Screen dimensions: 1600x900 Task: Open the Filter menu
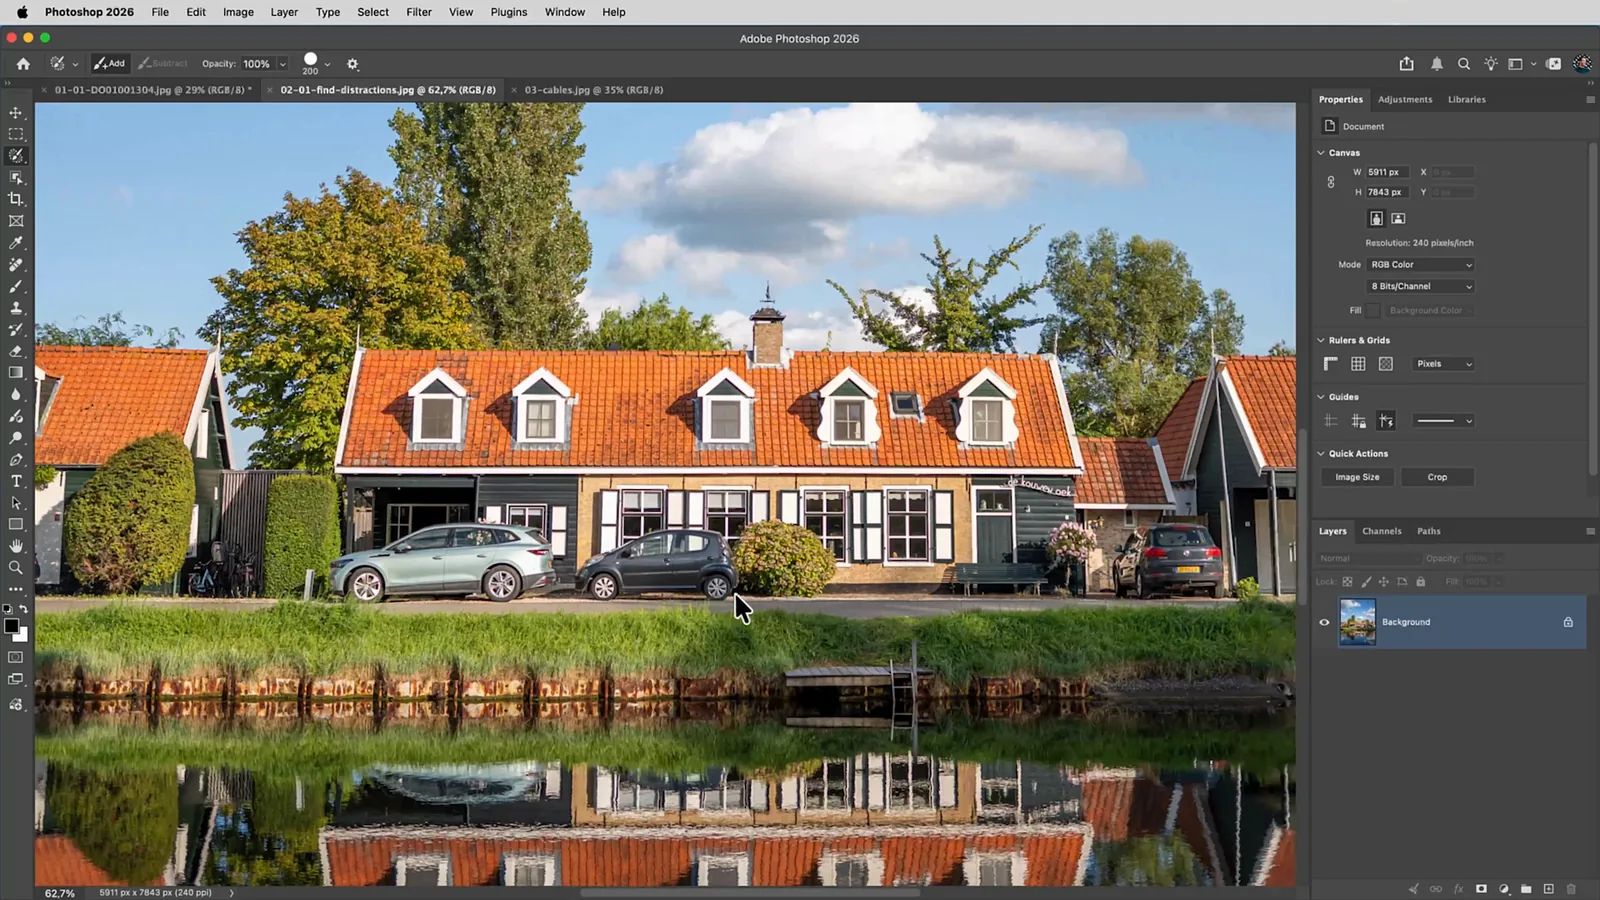click(419, 12)
